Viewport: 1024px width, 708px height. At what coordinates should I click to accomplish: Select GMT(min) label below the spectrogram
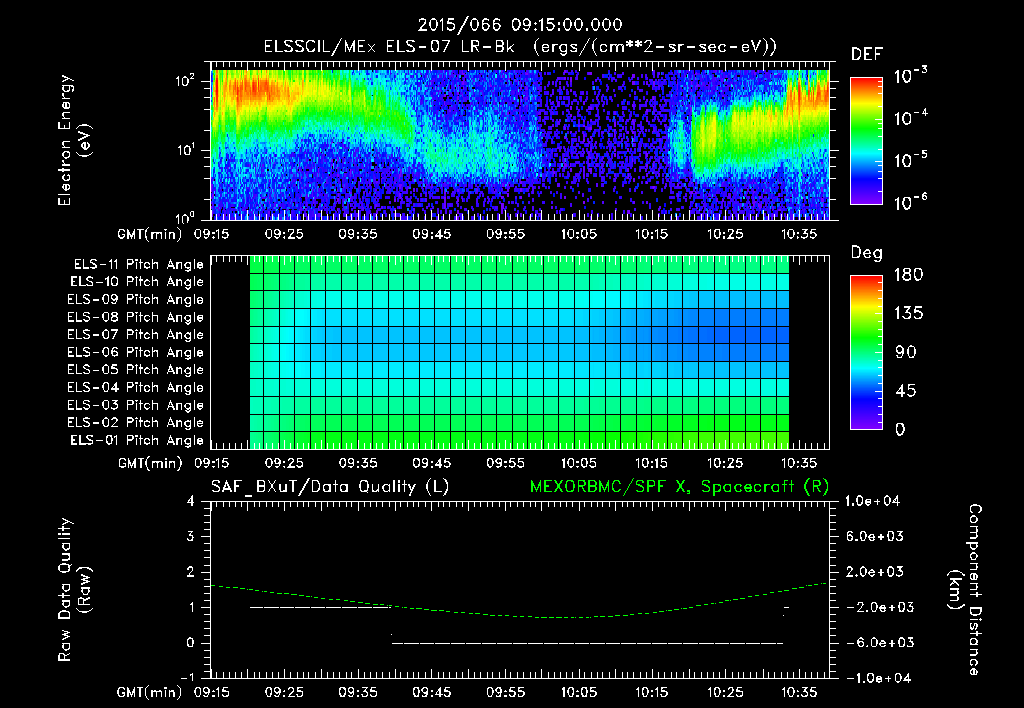coord(150,234)
